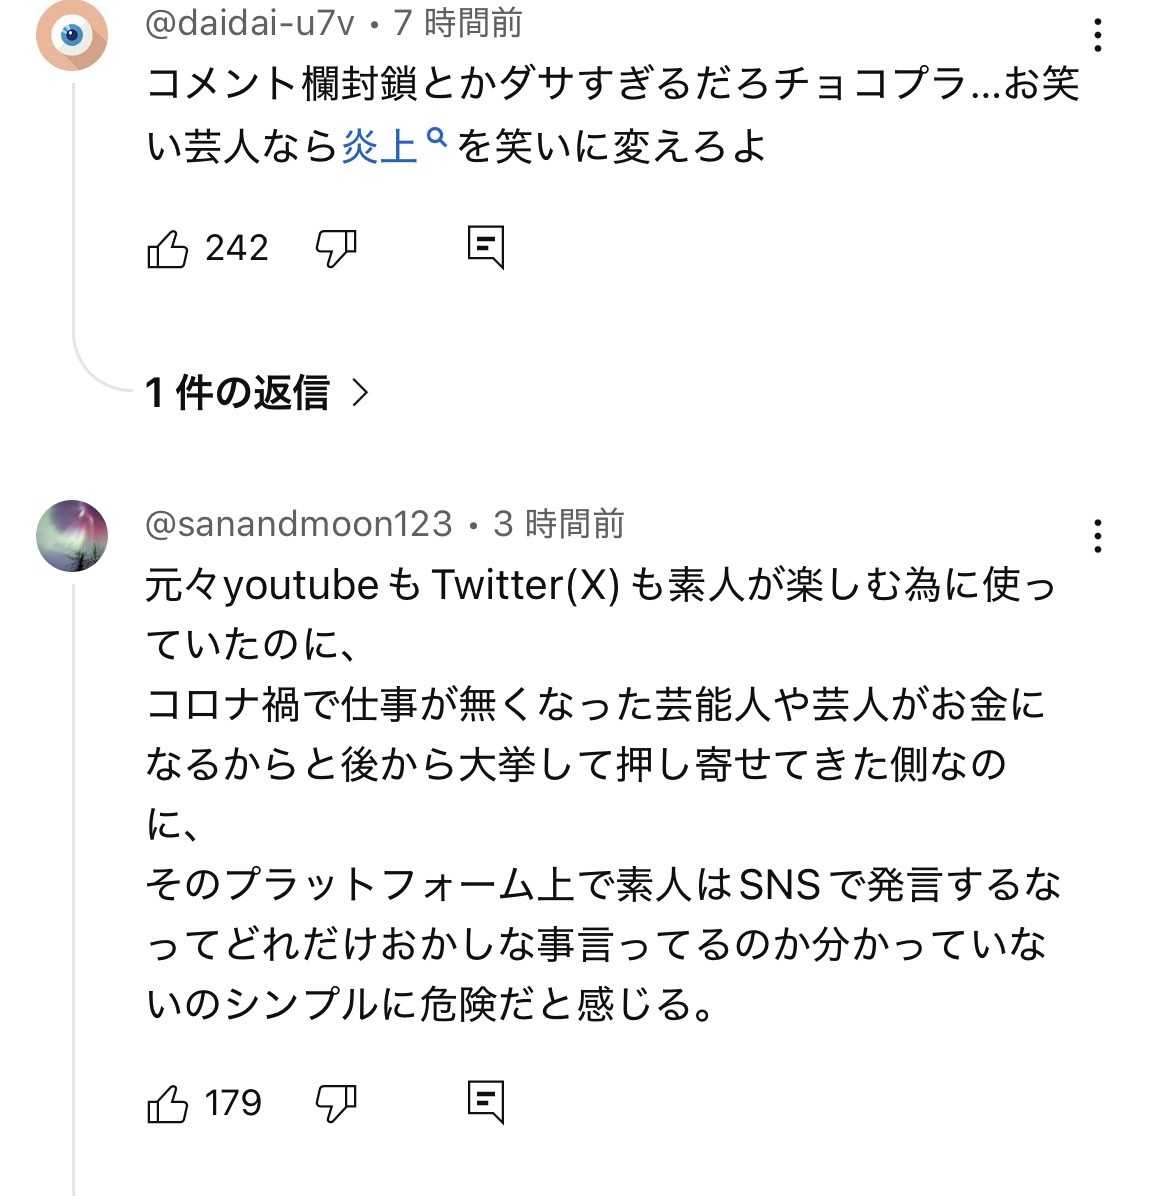Dislike the @sanandmoon123 comment

(x=336, y=1103)
